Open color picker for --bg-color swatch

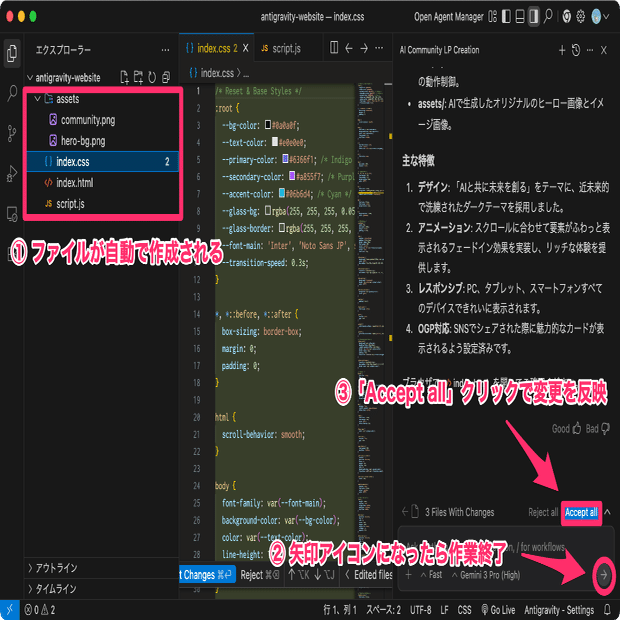point(268,125)
